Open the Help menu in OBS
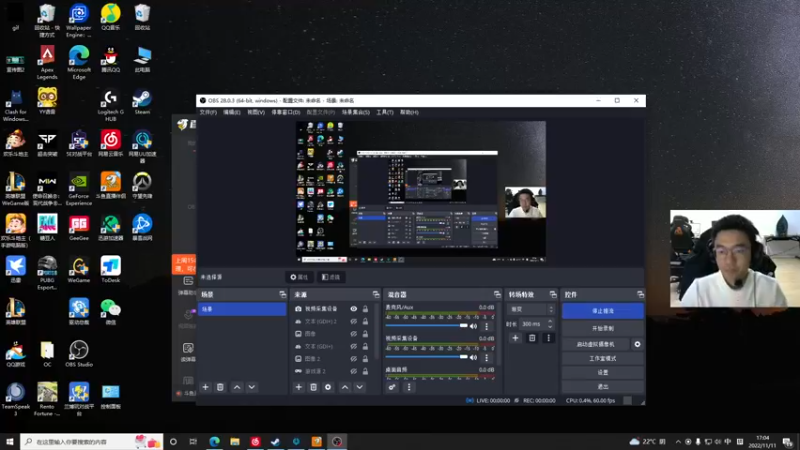This screenshot has height=450, width=800. 409,112
